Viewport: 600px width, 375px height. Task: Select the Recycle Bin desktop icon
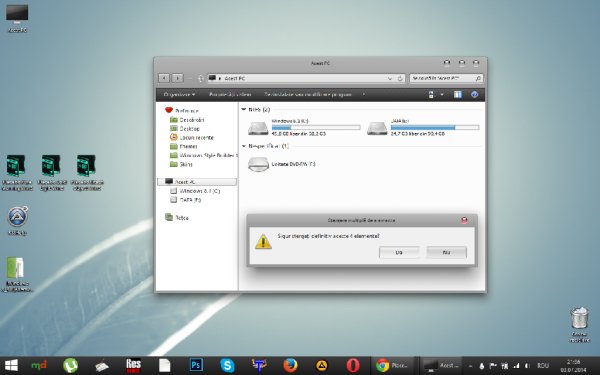[x=579, y=324]
